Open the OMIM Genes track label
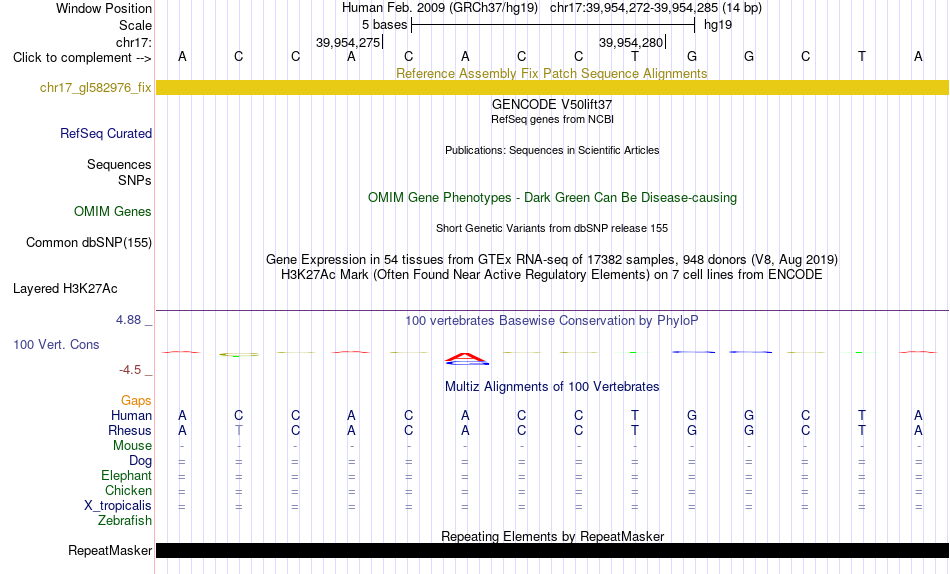Image resolution: width=950 pixels, height=574 pixels. click(x=112, y=212)
